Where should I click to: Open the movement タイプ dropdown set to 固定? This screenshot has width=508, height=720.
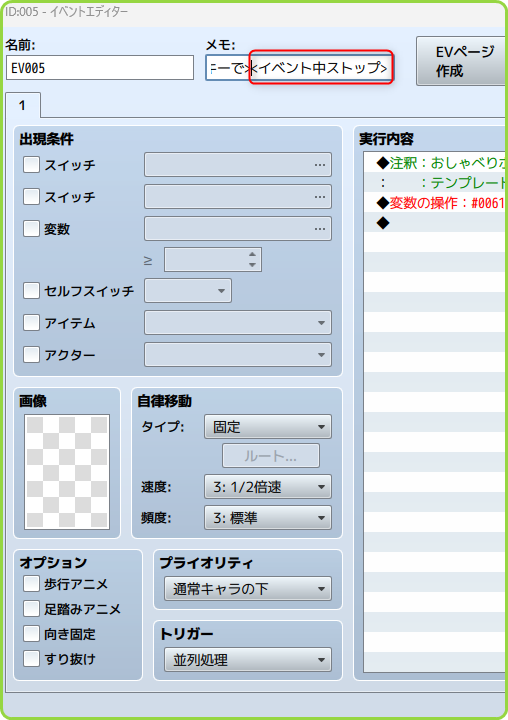coord(268,427)
